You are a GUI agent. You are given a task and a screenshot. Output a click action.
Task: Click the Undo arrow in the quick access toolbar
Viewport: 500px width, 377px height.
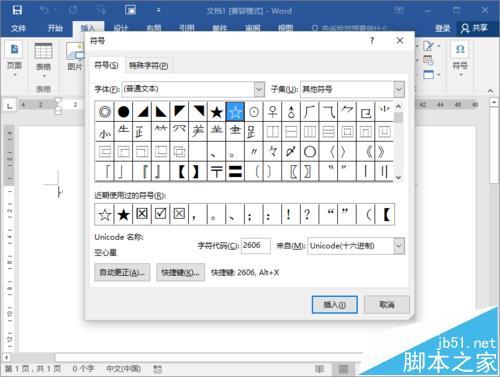click(44, 10)
